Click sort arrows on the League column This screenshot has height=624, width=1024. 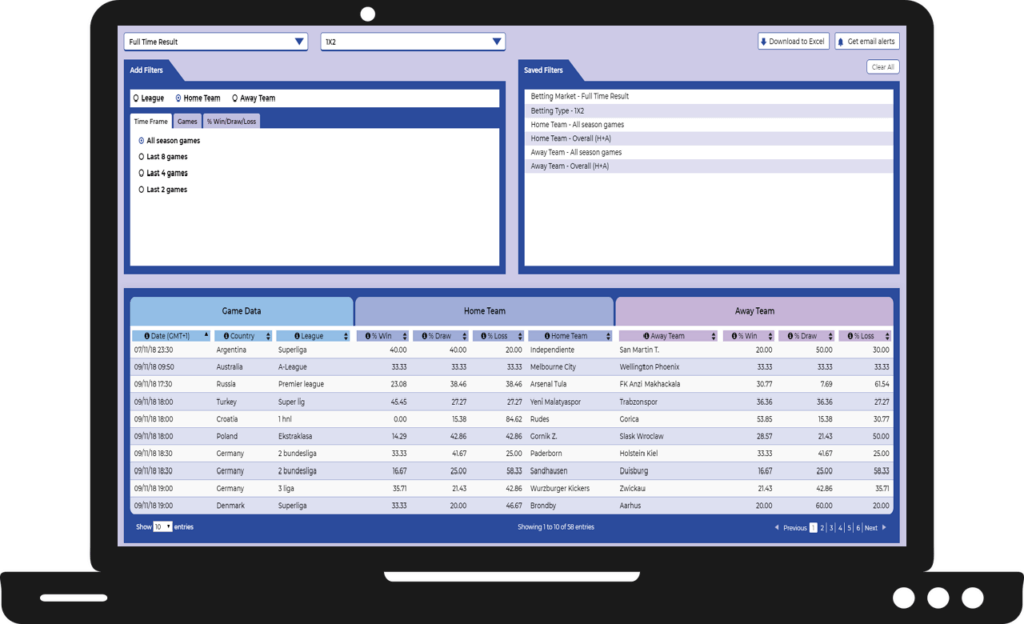[346, 337]
